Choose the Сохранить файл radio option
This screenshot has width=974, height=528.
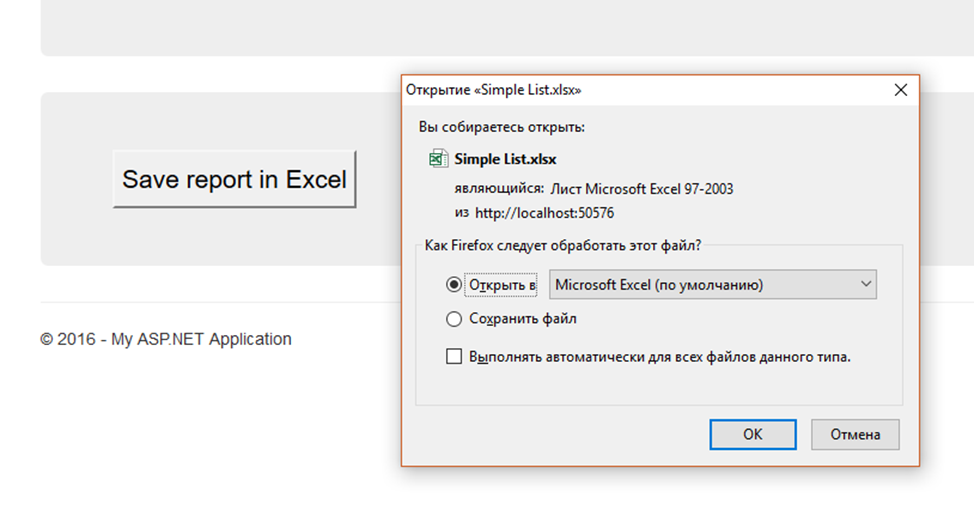click(x=454, y=319)
